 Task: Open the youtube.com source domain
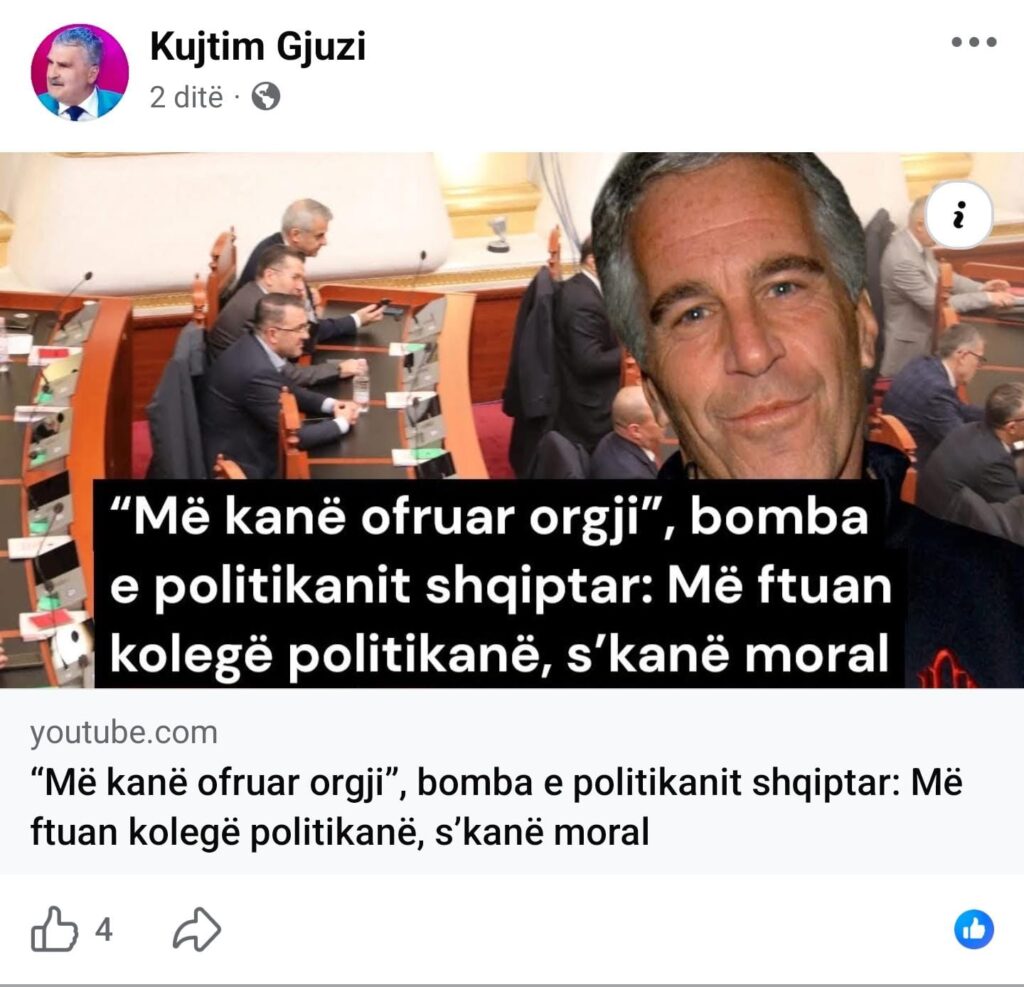pyautogui.click(x=123, y=732)
